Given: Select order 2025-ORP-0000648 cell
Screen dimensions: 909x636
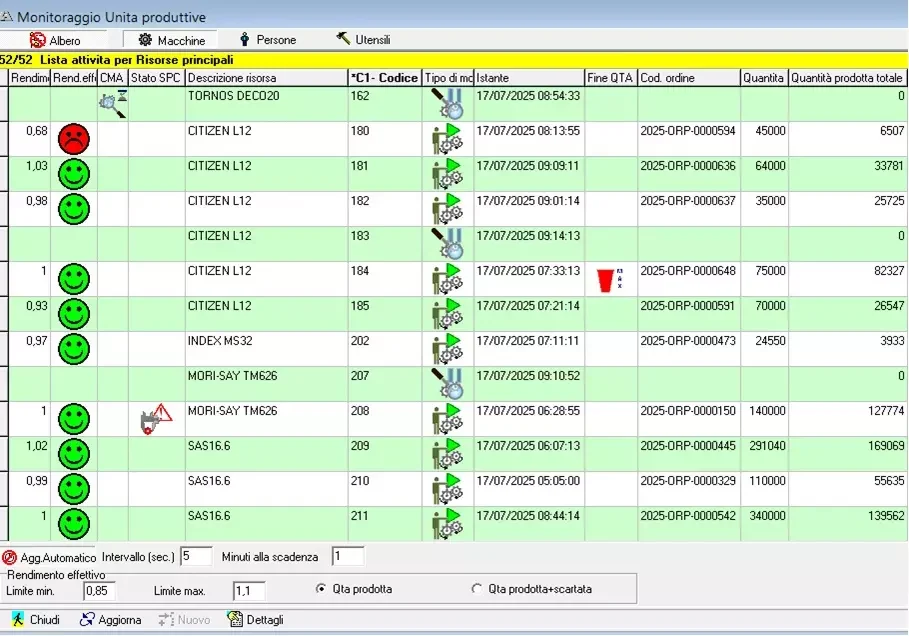Looking at the screenshot, I should (689, 279).
